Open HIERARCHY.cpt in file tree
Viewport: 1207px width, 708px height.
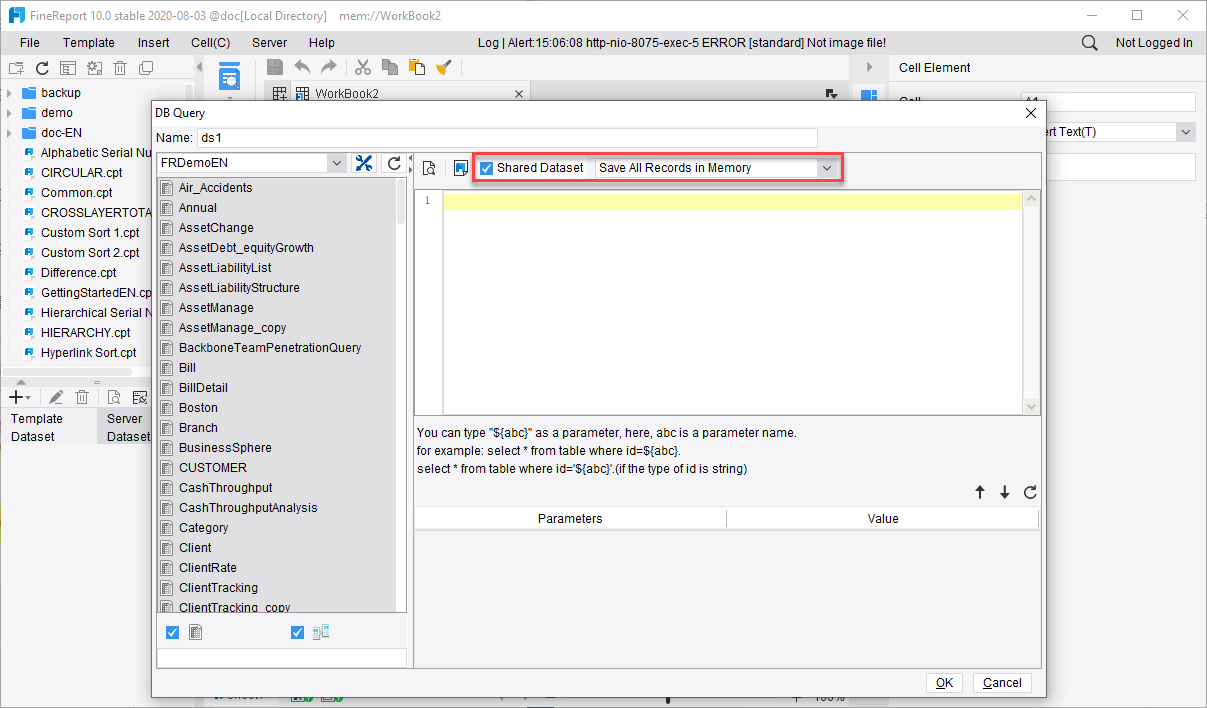[x=85, y=333]
